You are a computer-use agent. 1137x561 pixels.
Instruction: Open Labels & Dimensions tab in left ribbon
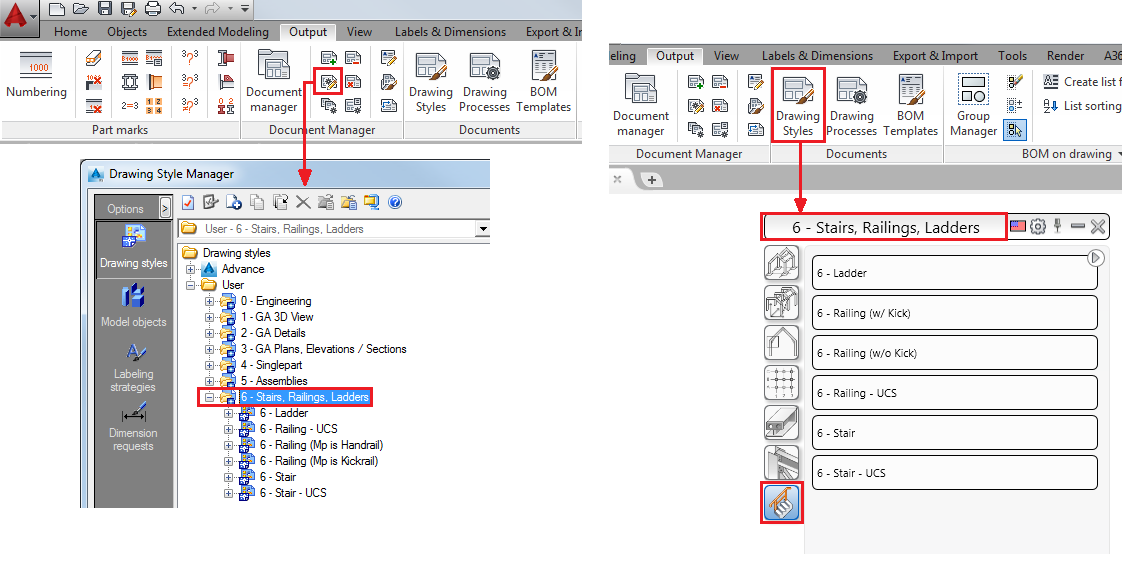[450, 32]
